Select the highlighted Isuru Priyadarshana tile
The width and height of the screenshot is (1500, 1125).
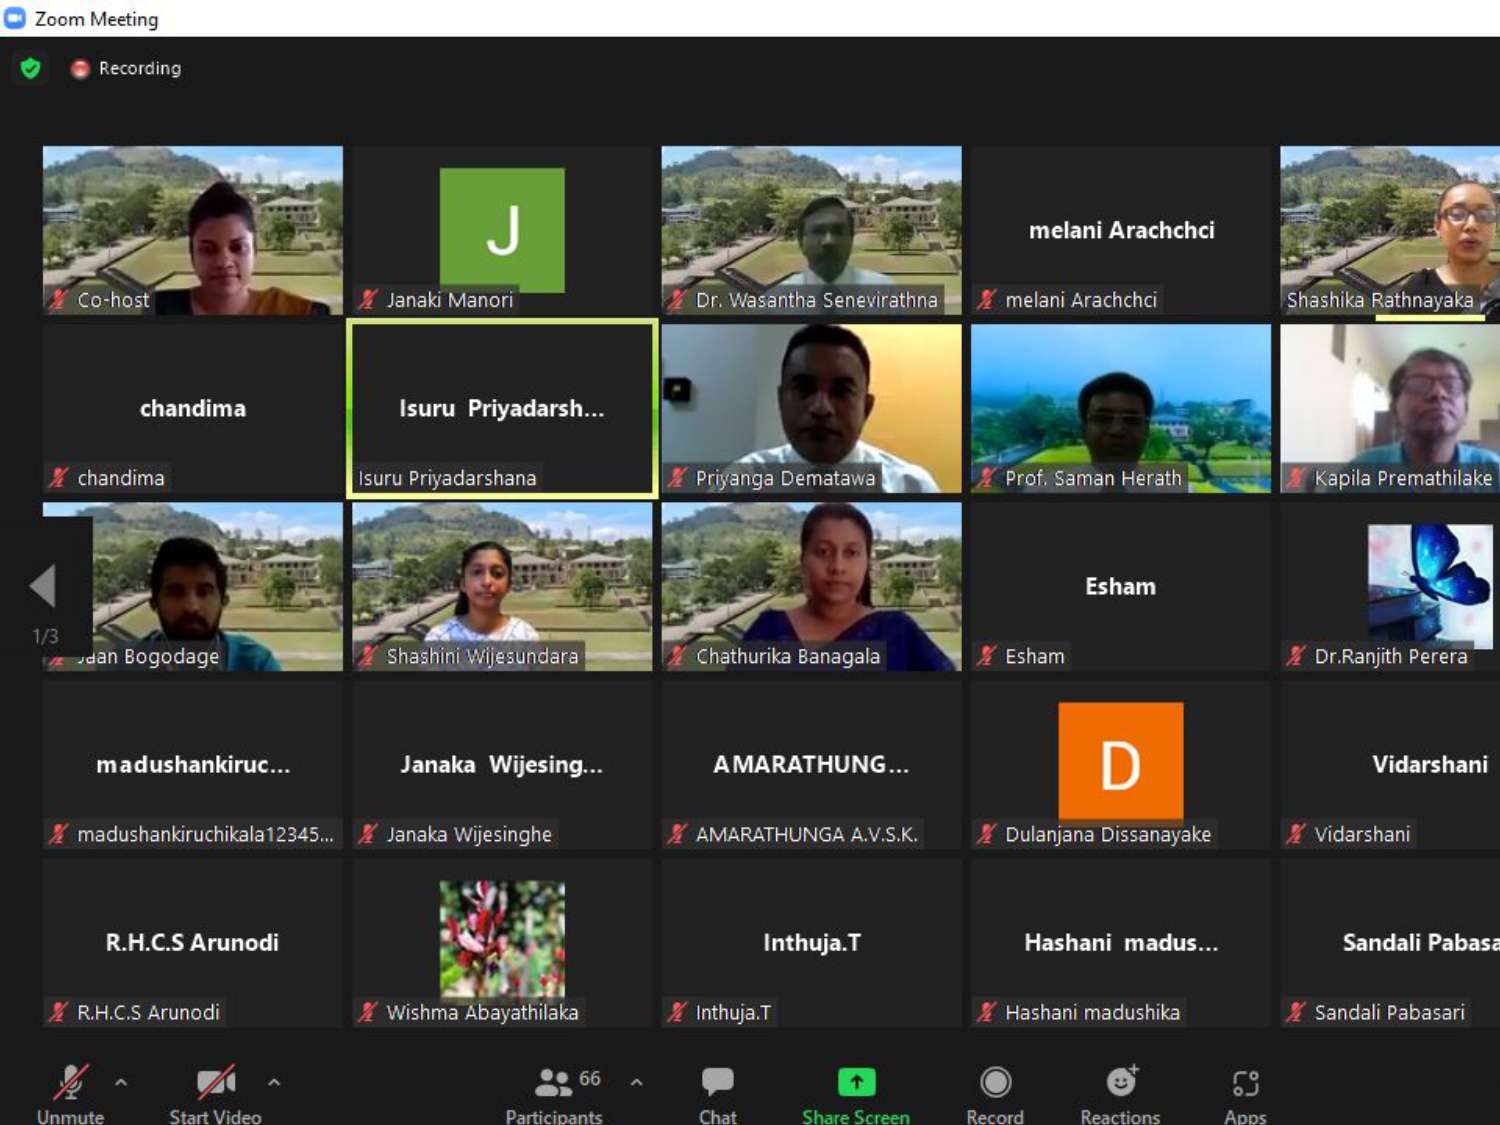pos(502,409)
